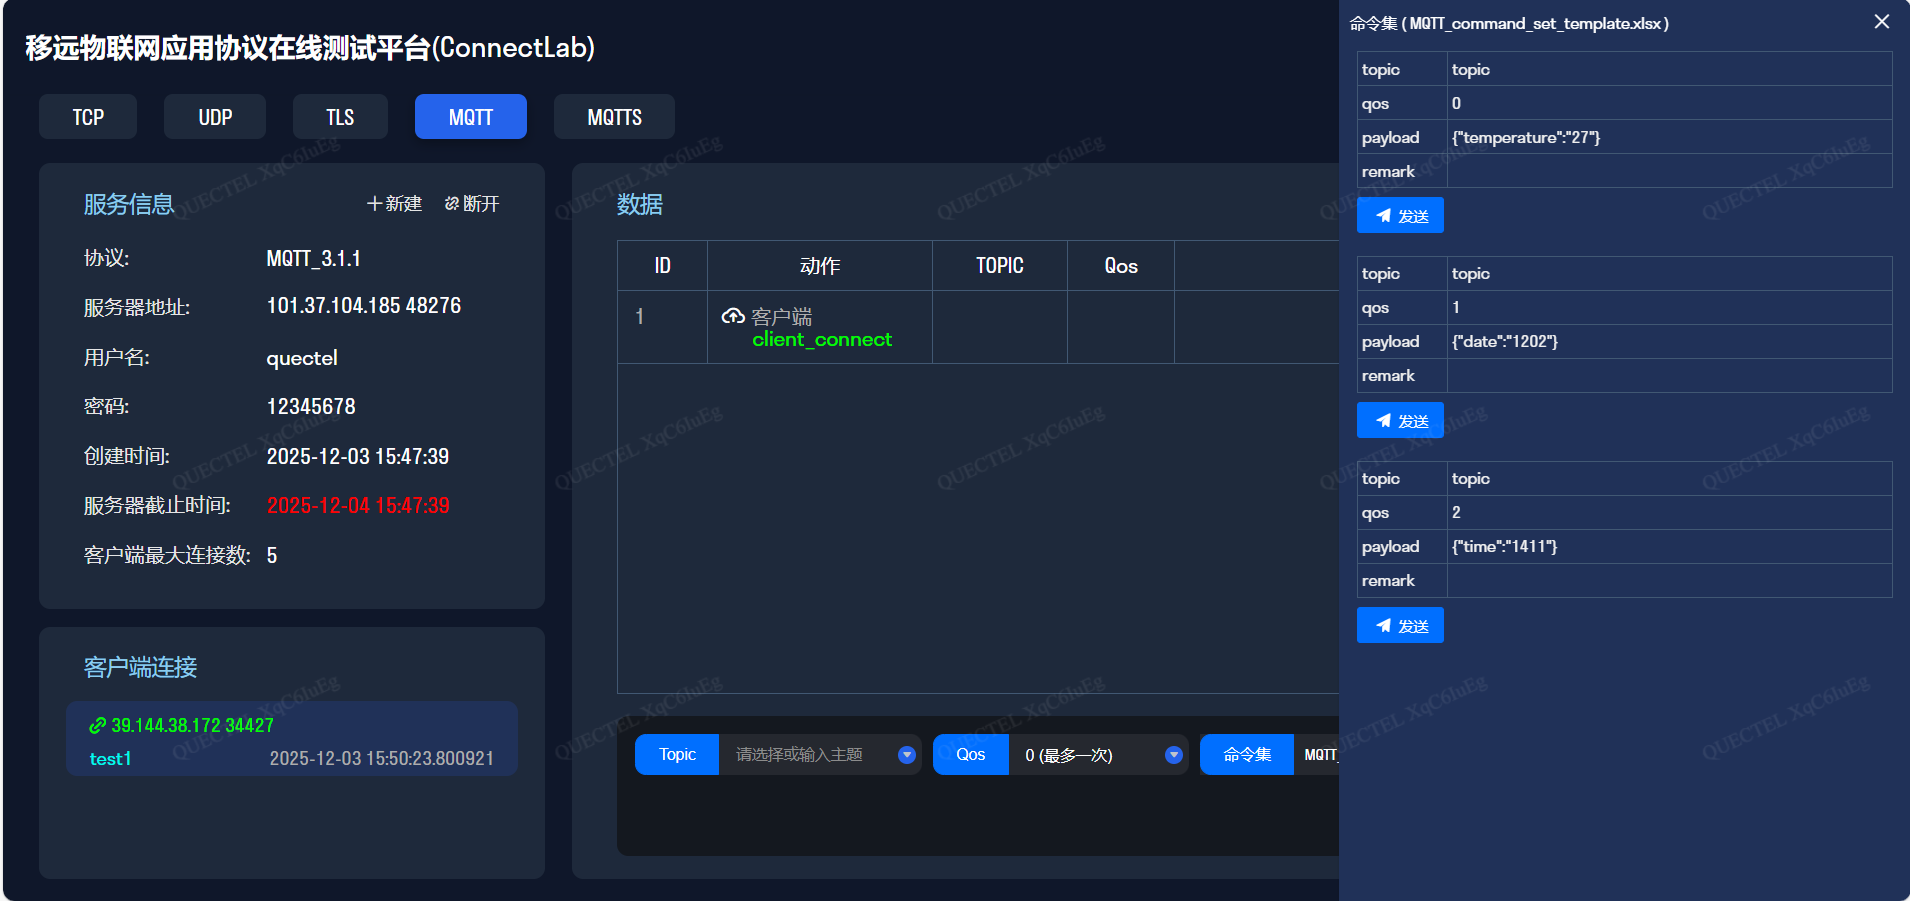Click the 断开 disconnect link icon
The width and height of the screenshot is (1910, 901).
pyautogui.click(x=452, y=204)
